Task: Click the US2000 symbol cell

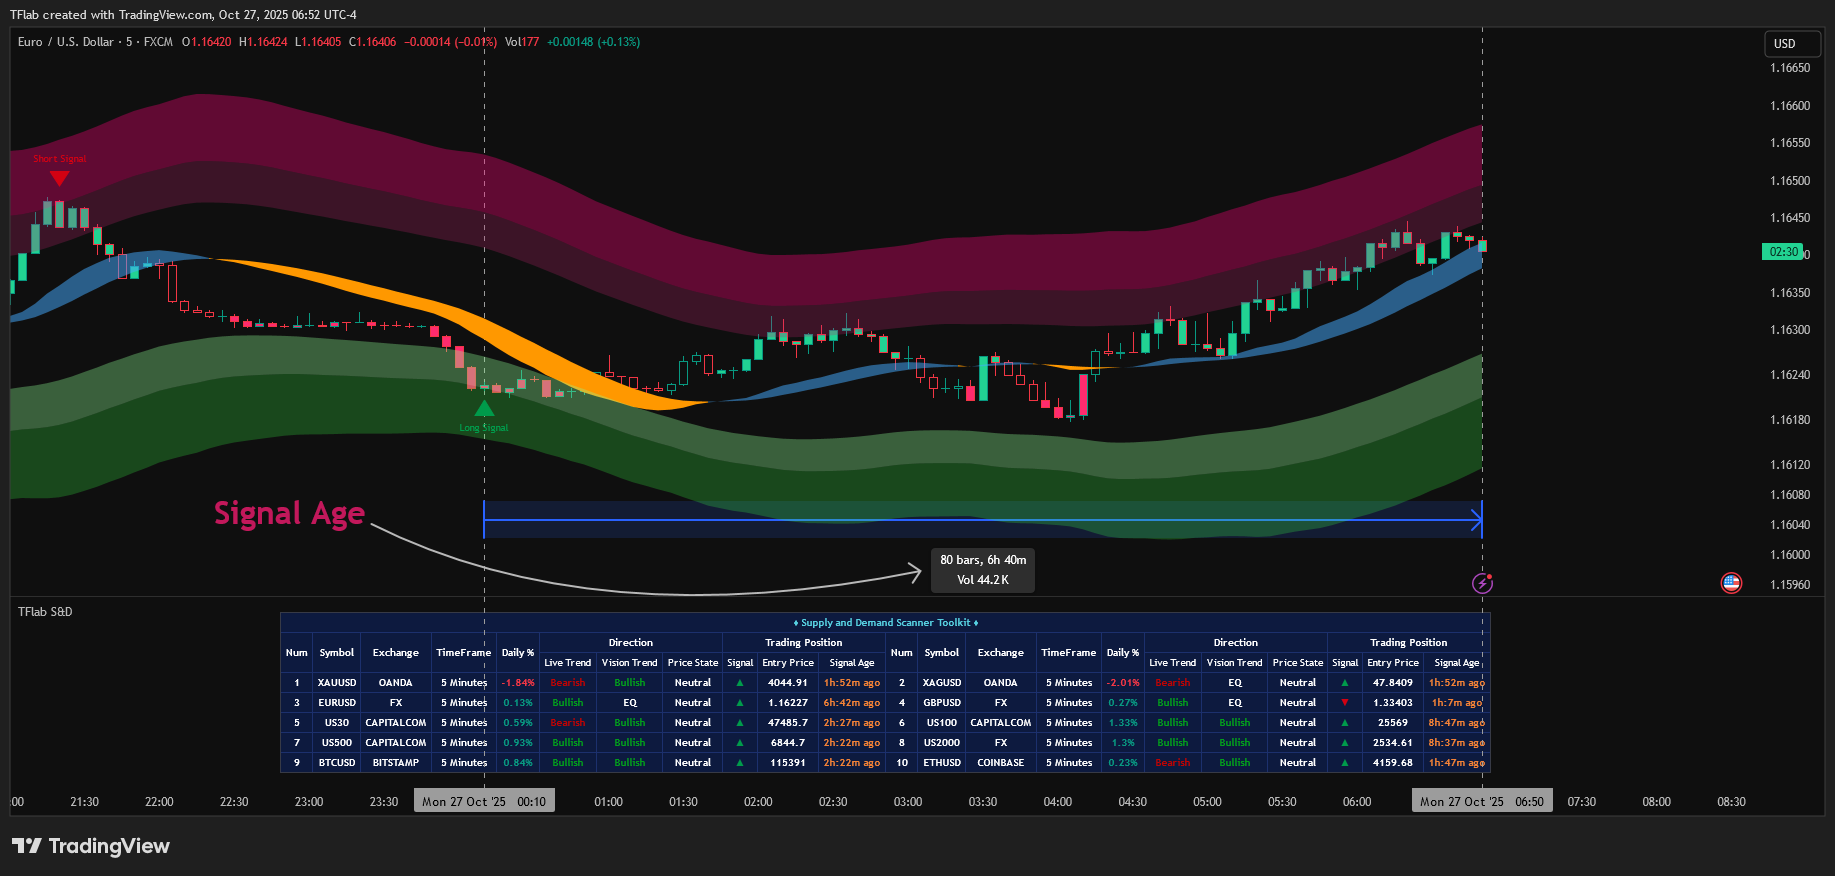Action: tap(942, 743)
